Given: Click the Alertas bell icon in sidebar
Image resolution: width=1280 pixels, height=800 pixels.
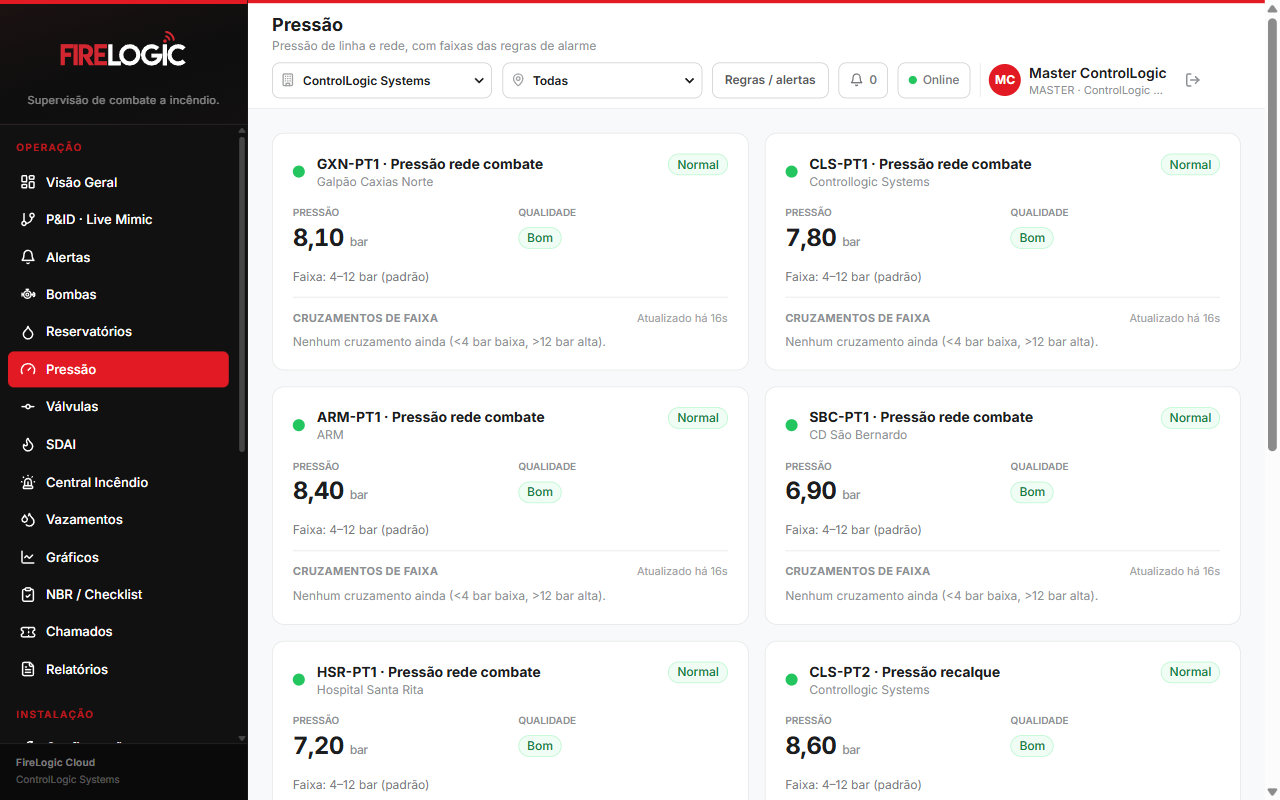Looking at the screenshot, I should point(28,257).
